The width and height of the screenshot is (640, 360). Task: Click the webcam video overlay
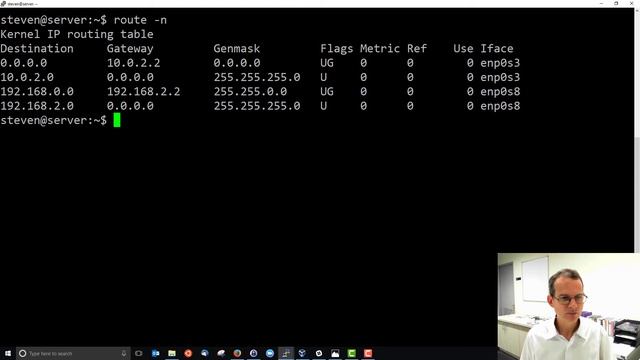(569, 307)
